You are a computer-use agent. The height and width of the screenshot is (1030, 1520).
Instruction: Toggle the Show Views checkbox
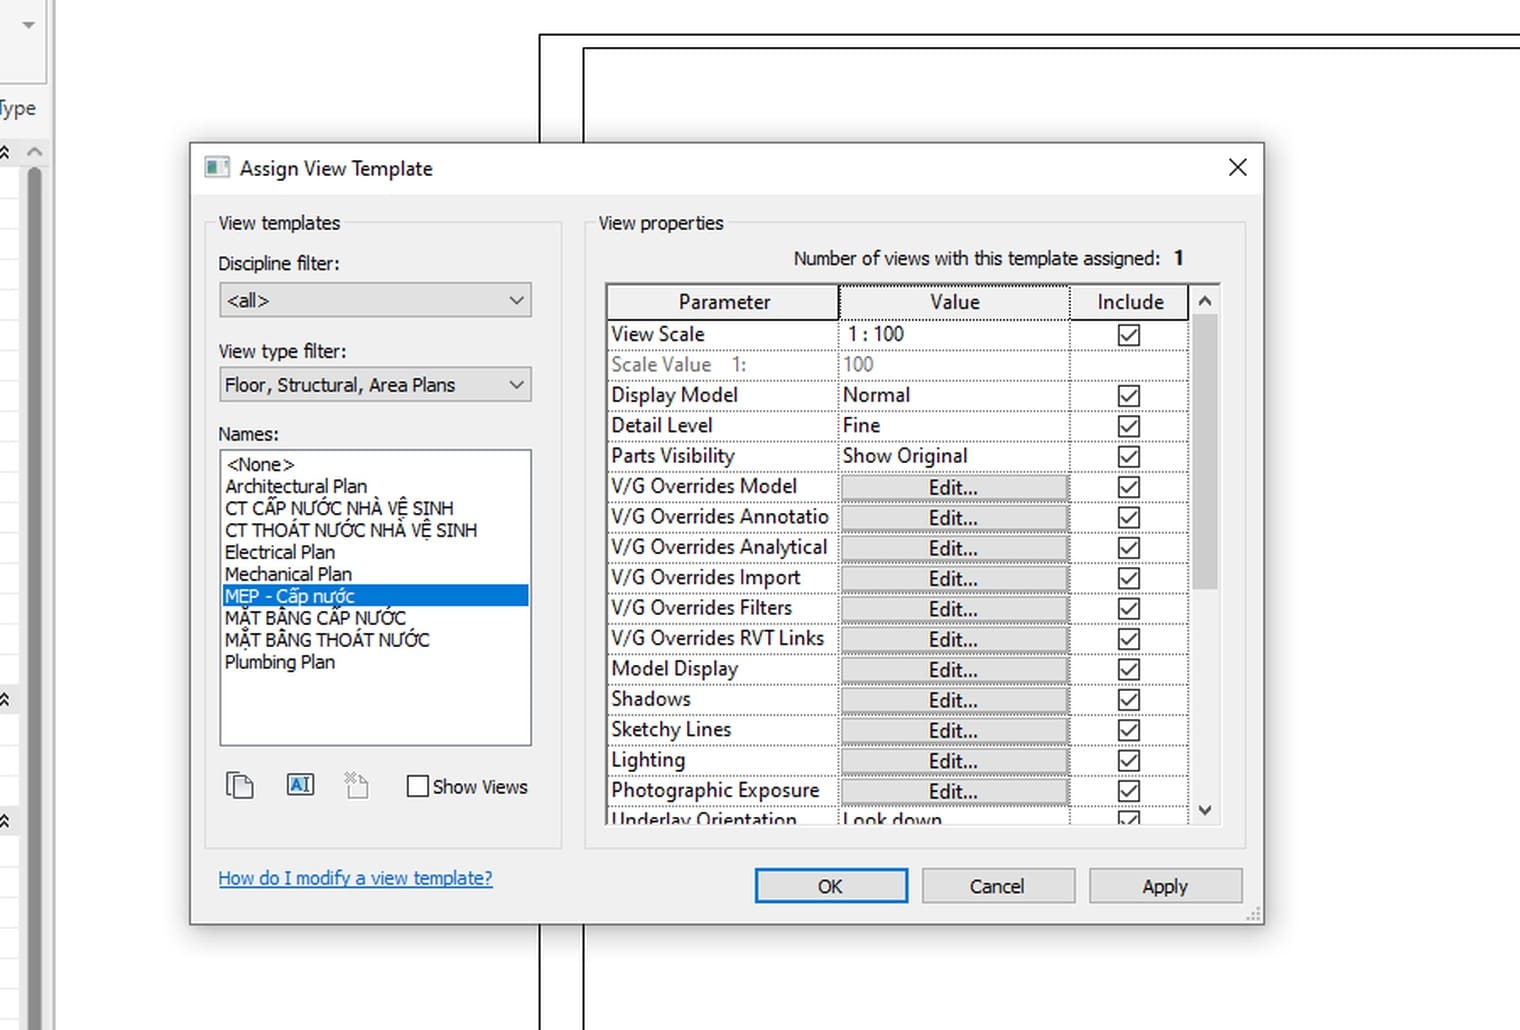417,787
